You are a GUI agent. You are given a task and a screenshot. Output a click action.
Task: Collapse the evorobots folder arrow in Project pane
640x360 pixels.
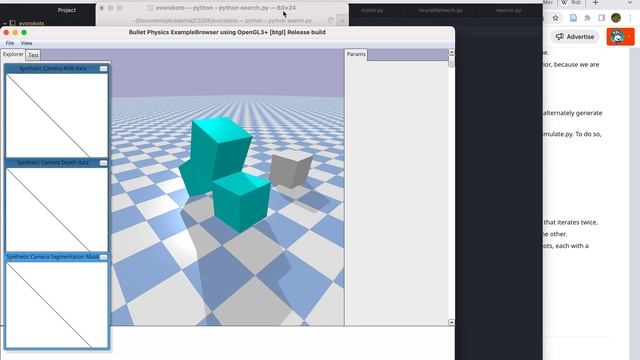[4, 24]
